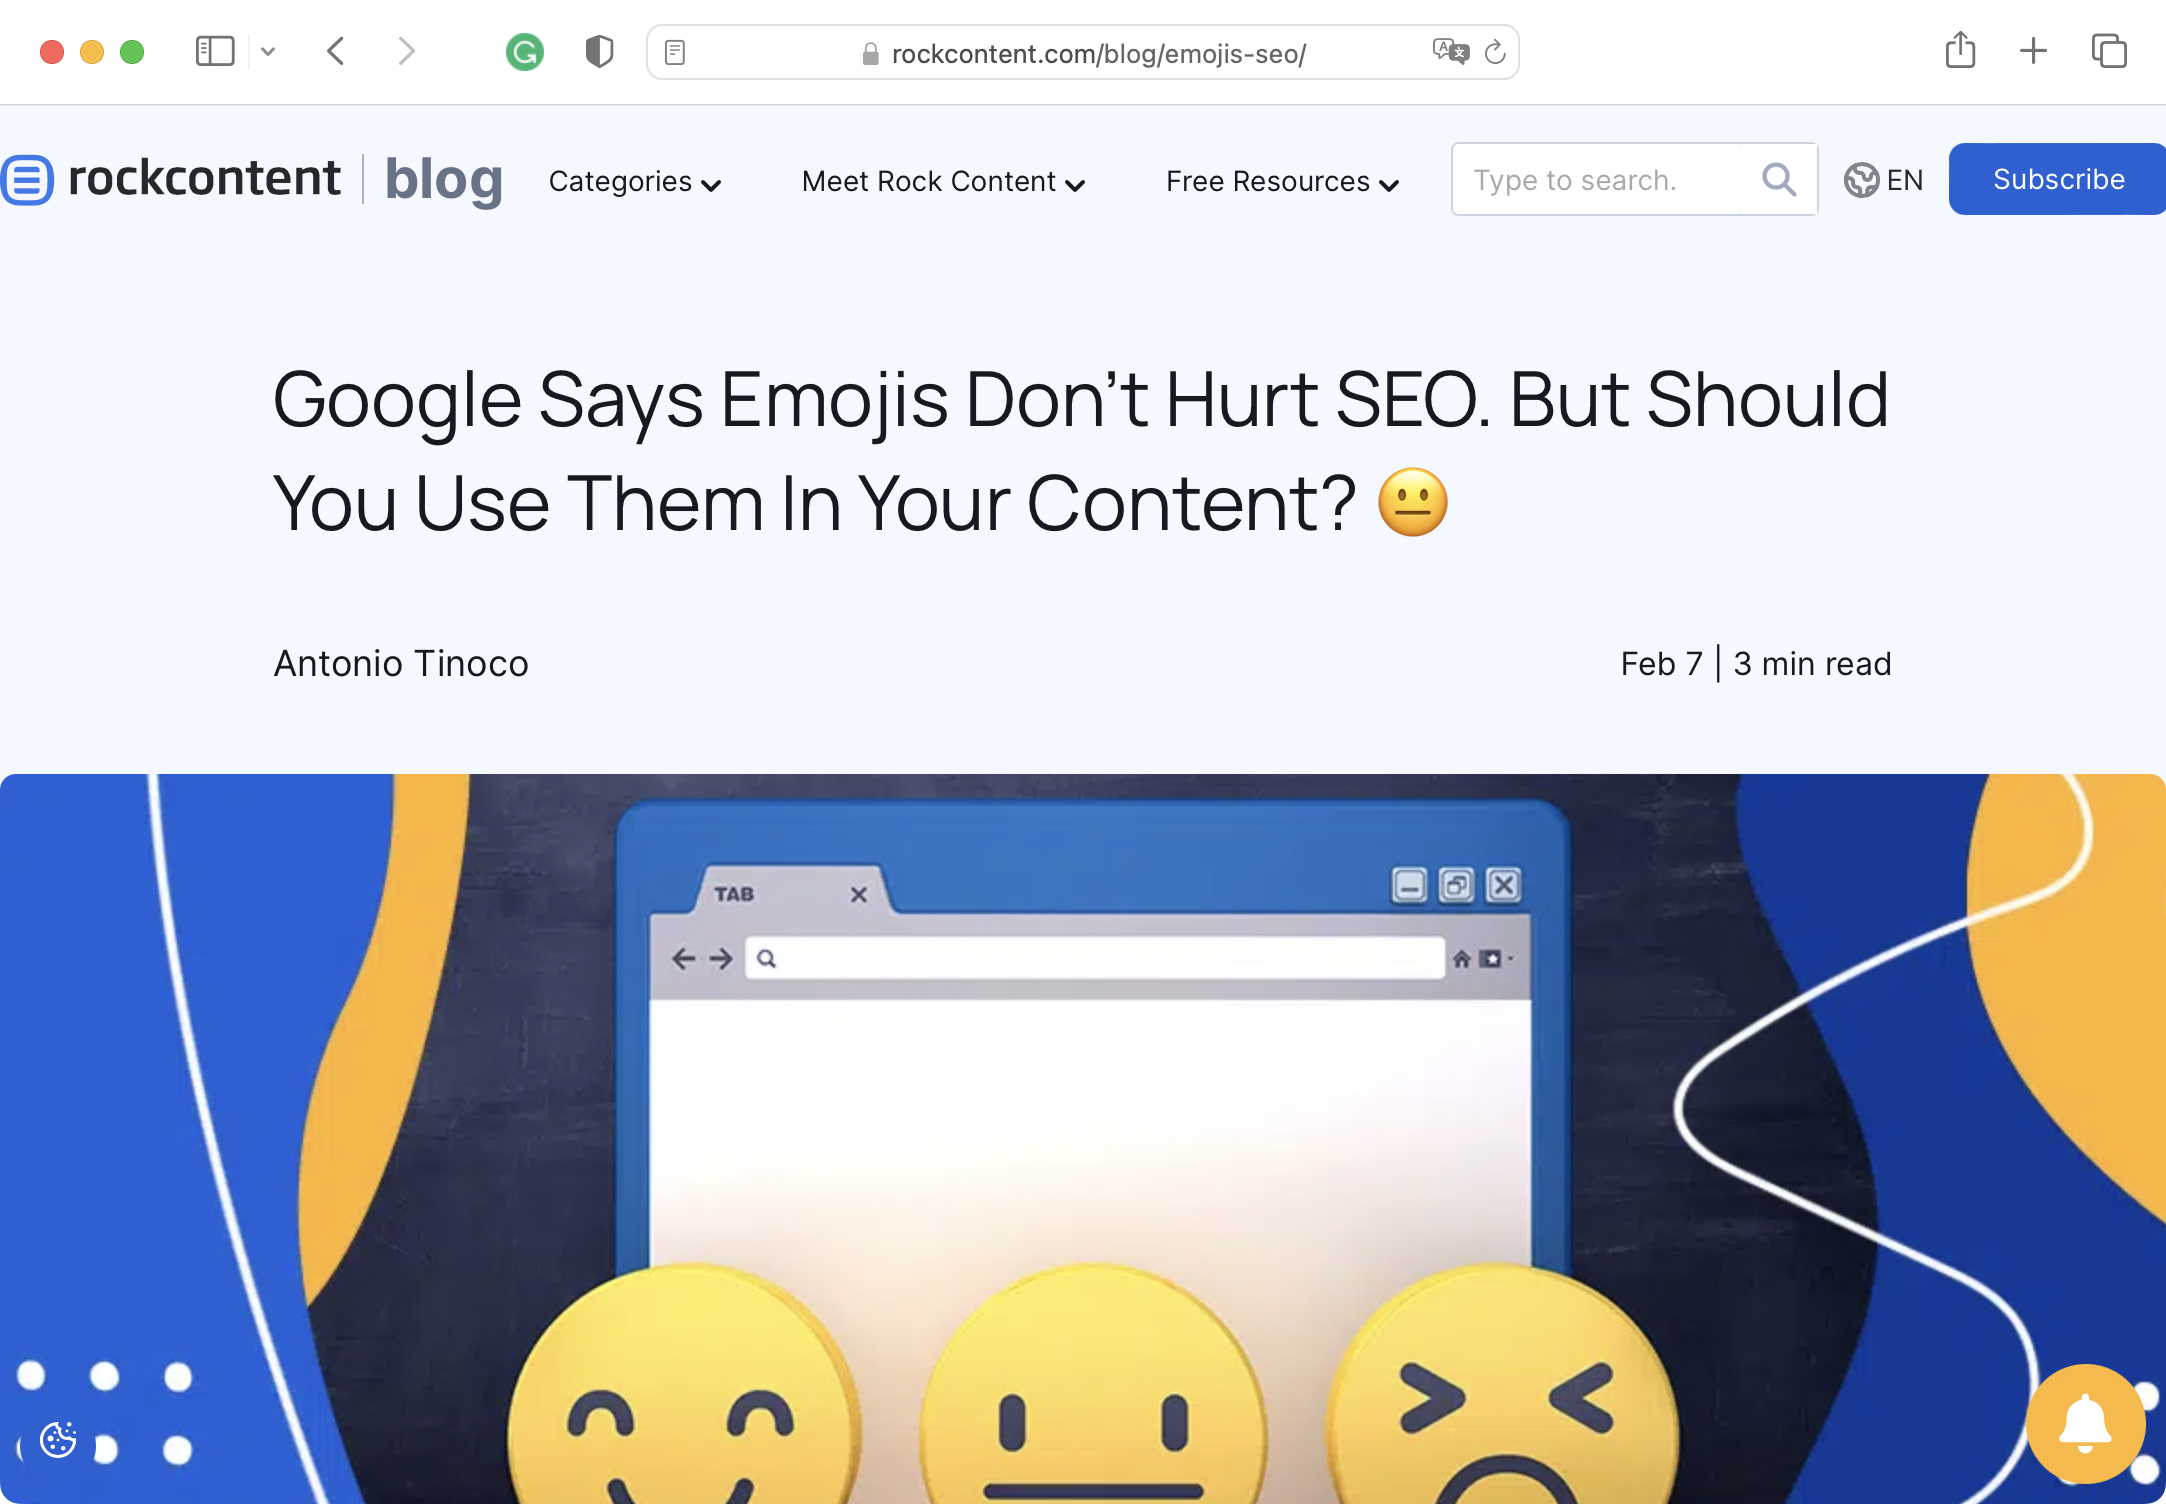
Task: Open author Antonio Tinoco link
Action: [401, 664]
